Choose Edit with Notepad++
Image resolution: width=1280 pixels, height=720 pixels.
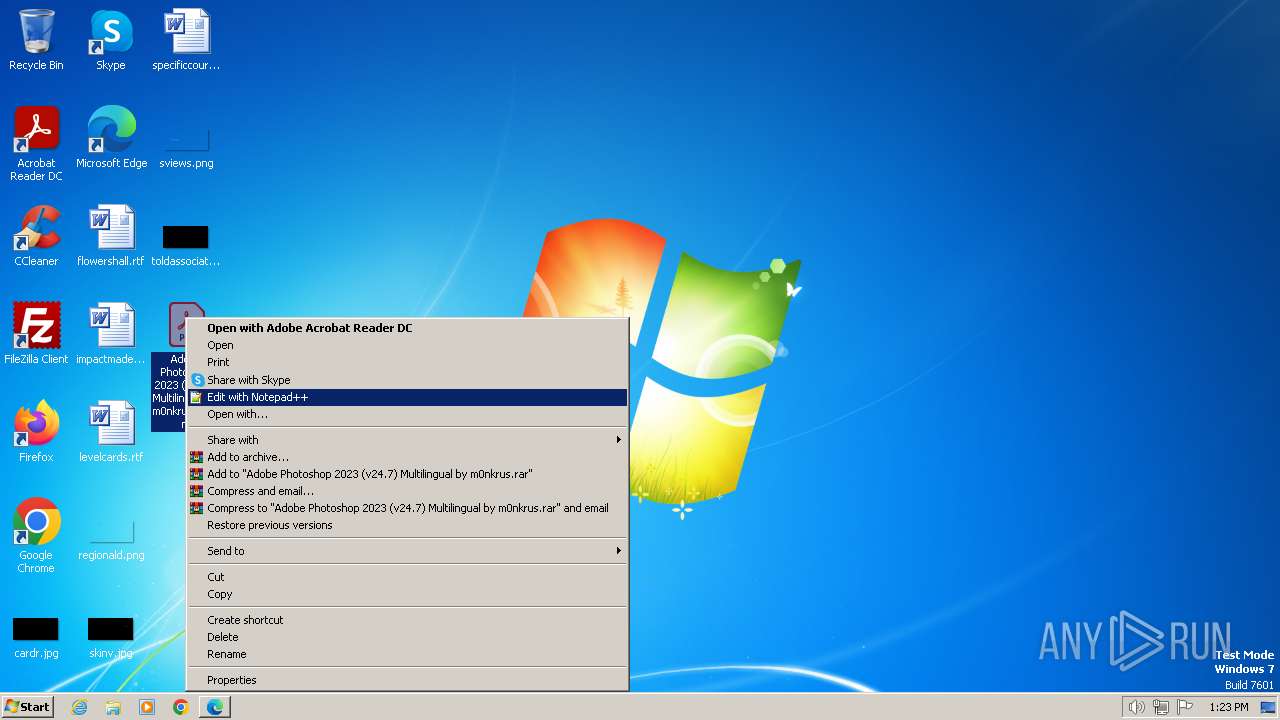point(408,397)
